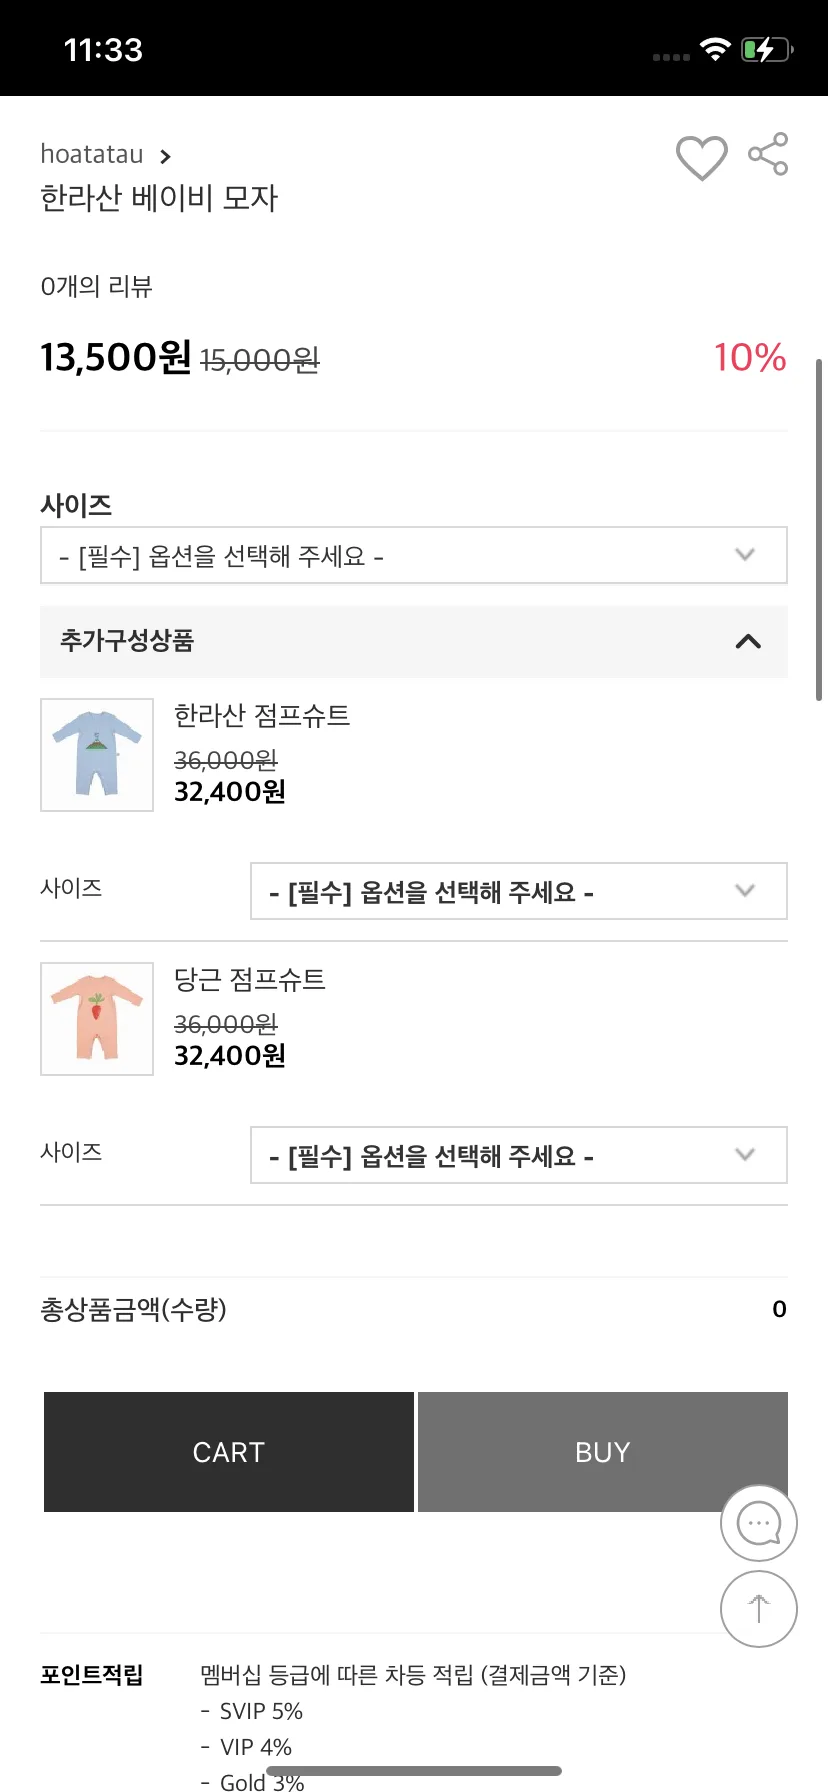Tap the Wi-Fi status icon

(x=715, y=49)
